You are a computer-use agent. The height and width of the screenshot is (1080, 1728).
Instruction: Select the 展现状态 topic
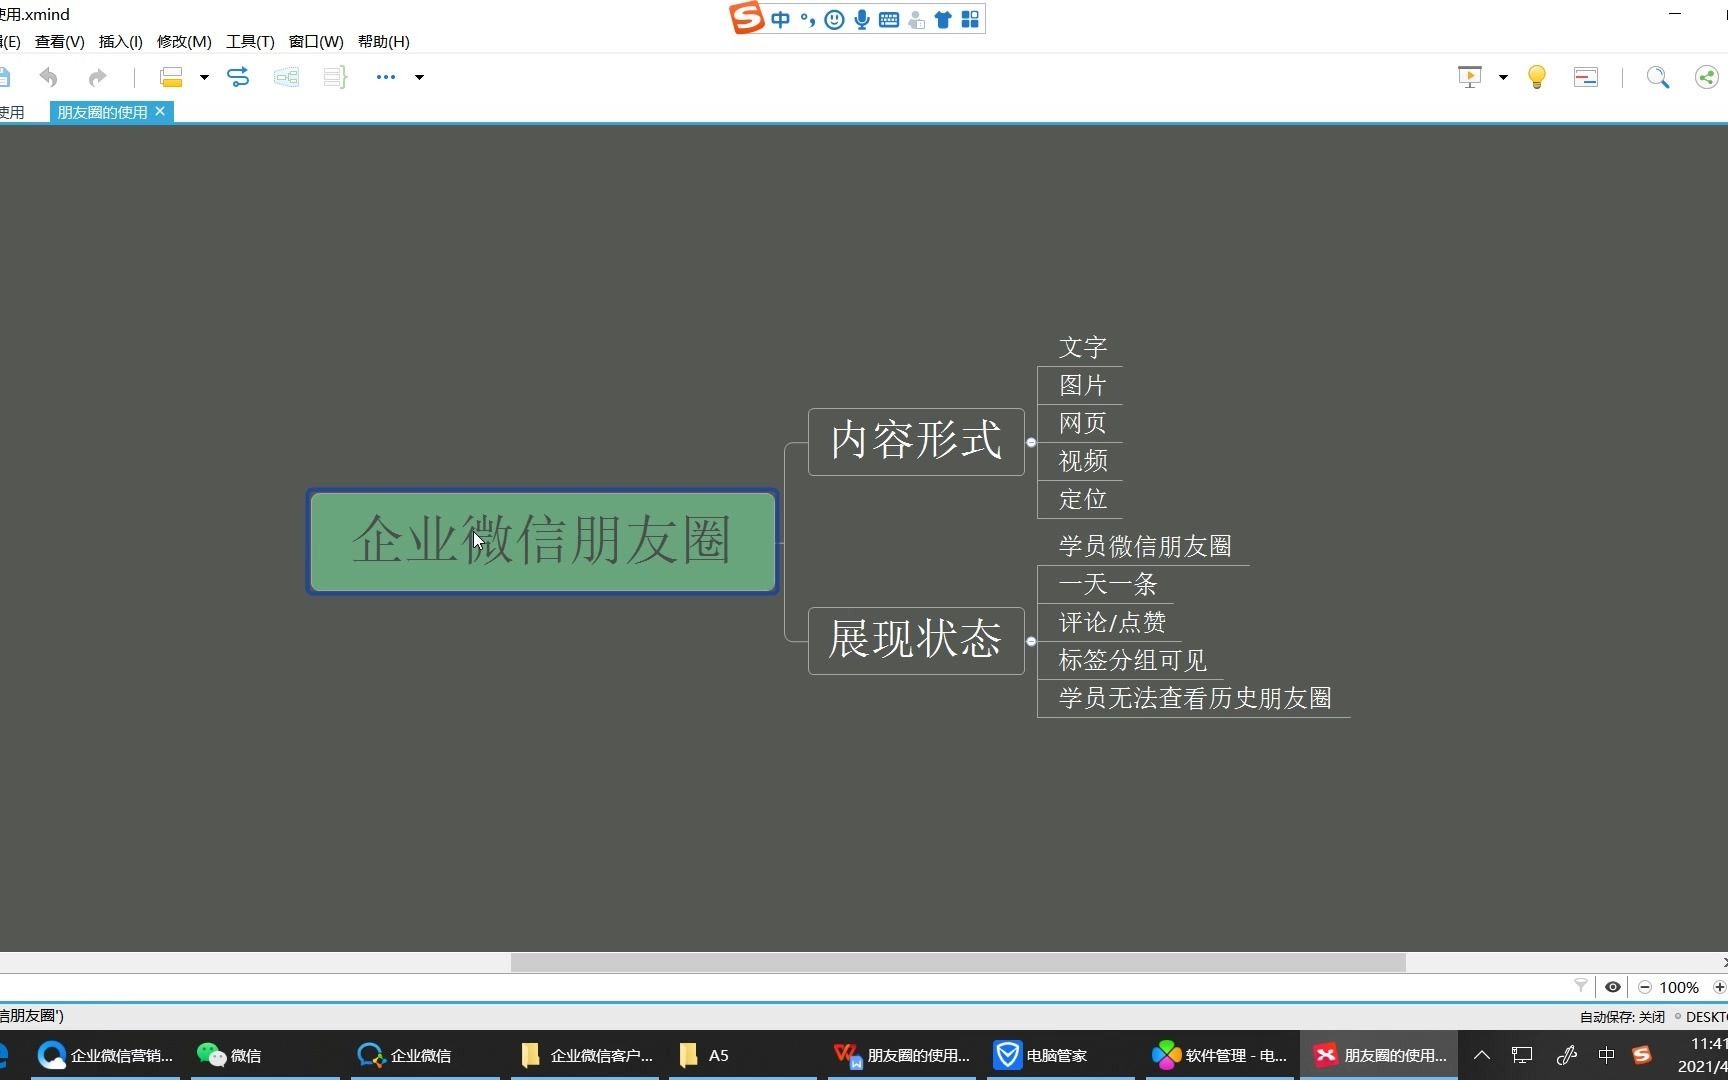click(x=916, y=640)
